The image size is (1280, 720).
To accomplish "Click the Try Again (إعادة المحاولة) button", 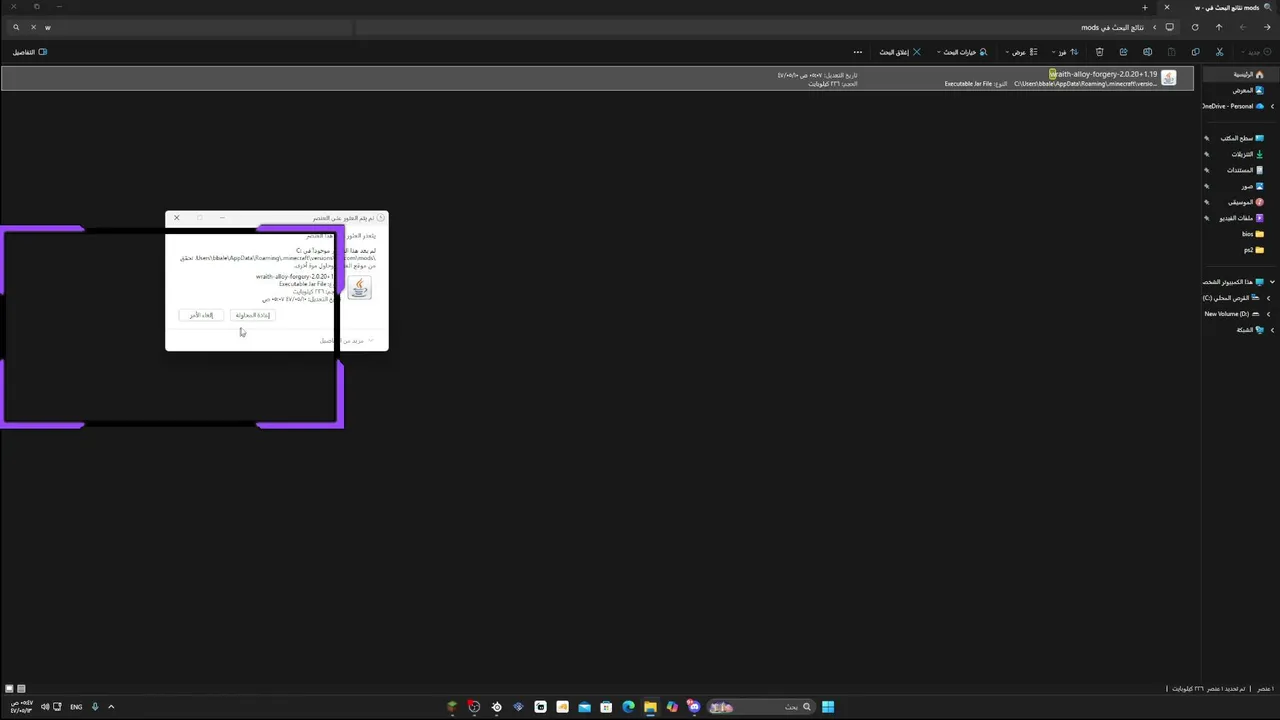I will pos(253,315).
